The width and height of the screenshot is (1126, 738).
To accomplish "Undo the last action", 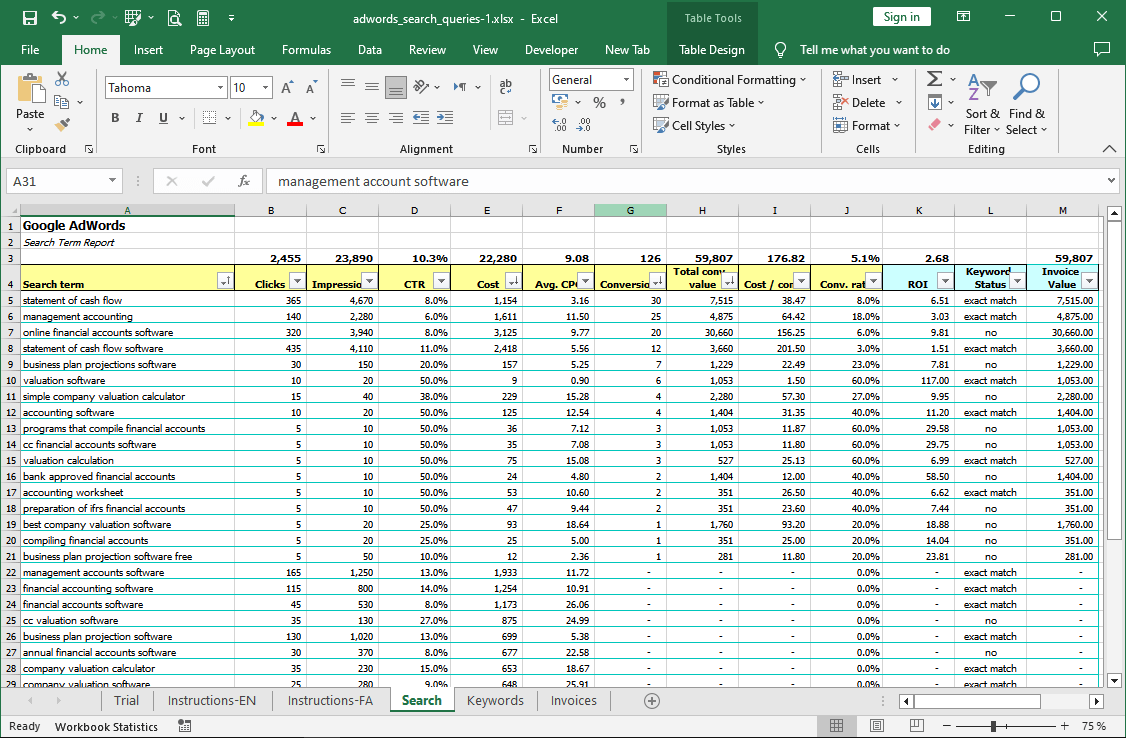I will pos(59,18).
